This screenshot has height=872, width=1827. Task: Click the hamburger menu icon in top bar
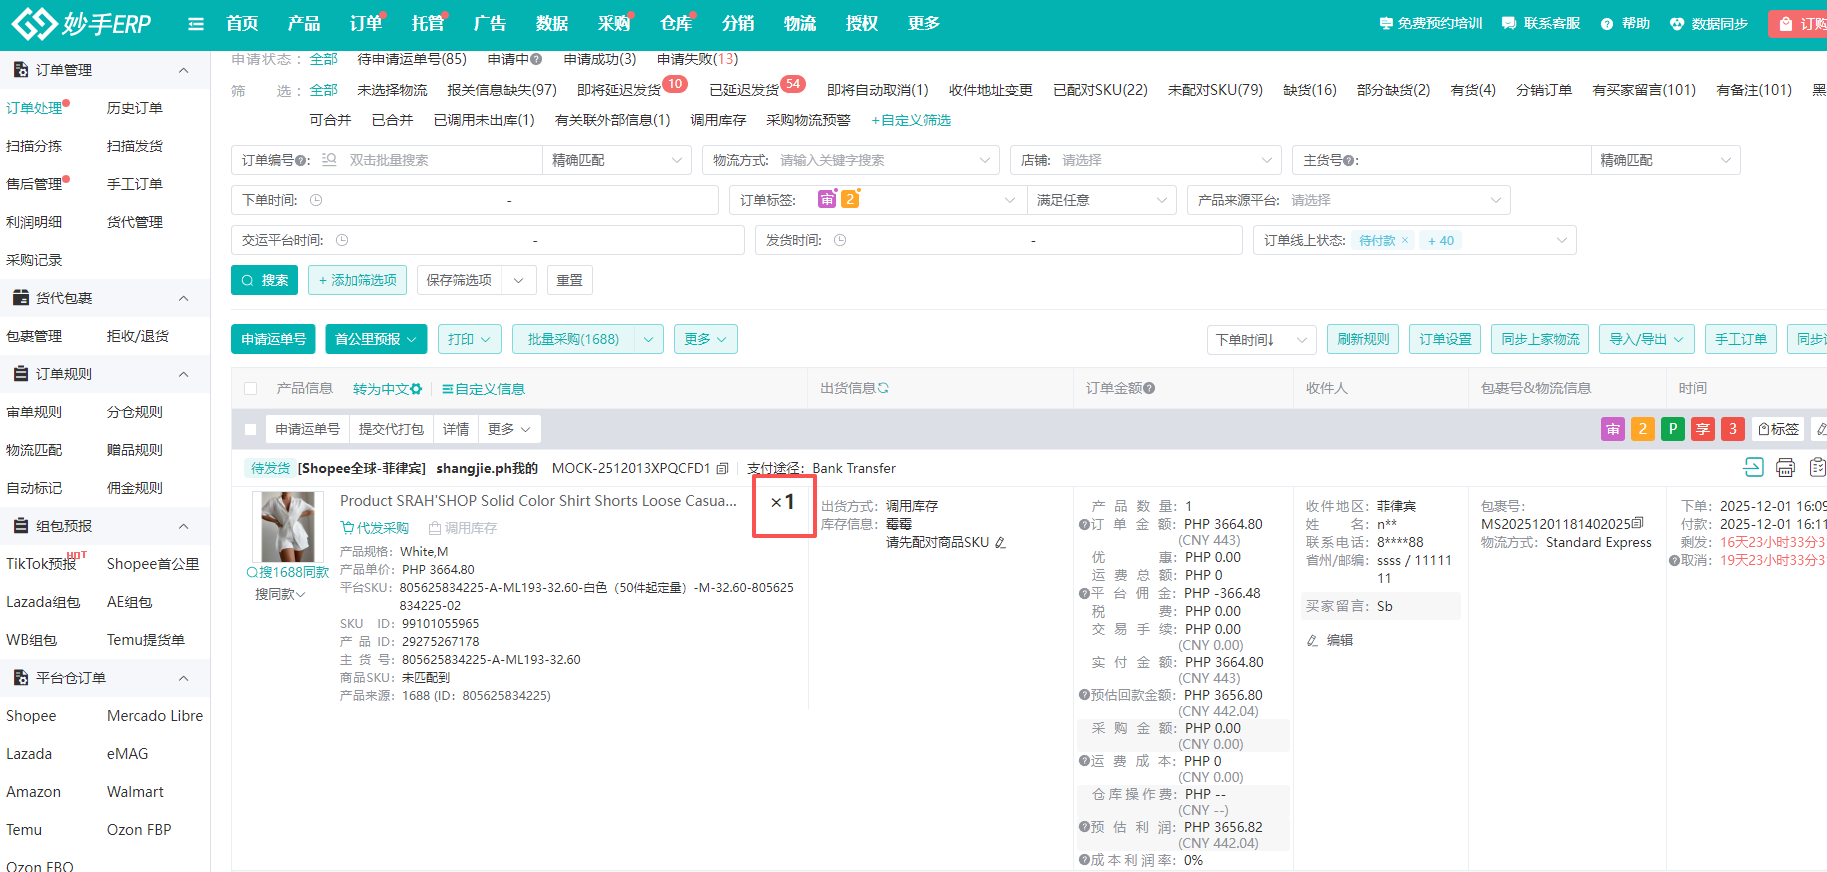point(196,24)
